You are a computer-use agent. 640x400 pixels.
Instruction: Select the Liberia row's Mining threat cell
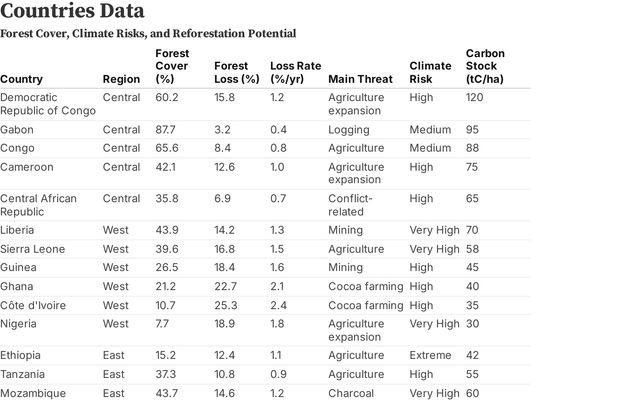pos(345,230)
